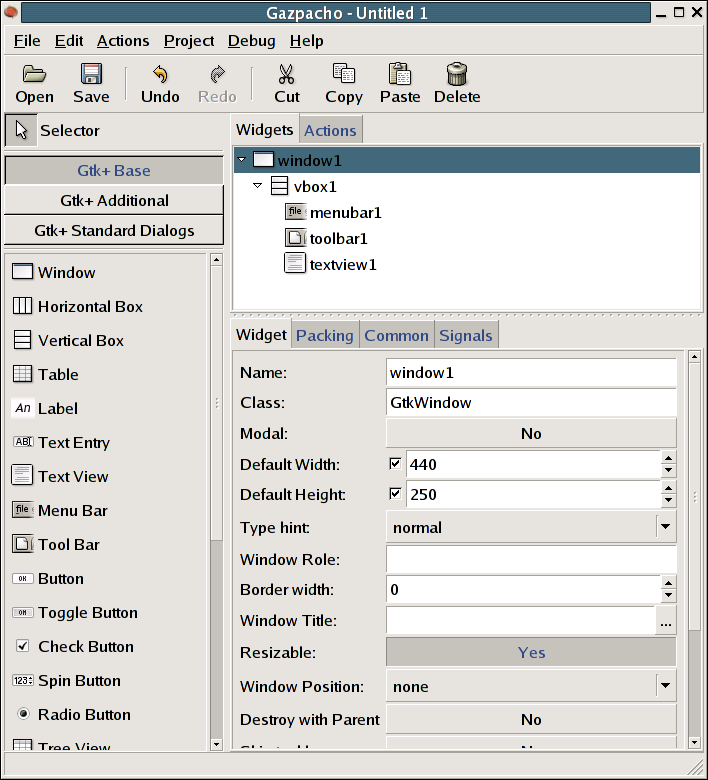Collapse the vbox1 tree node
The image size is (708, 780).
click(257, 186)
